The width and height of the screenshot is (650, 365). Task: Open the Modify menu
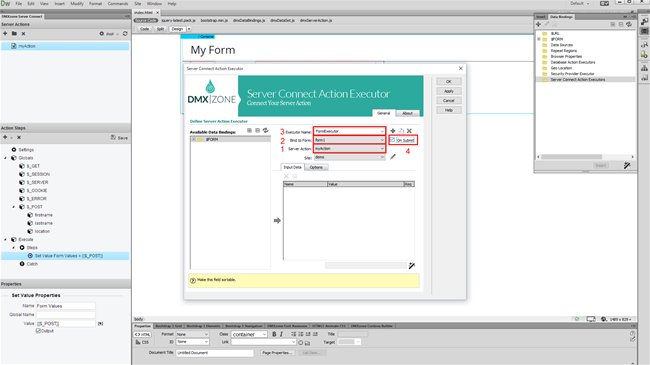77,3
